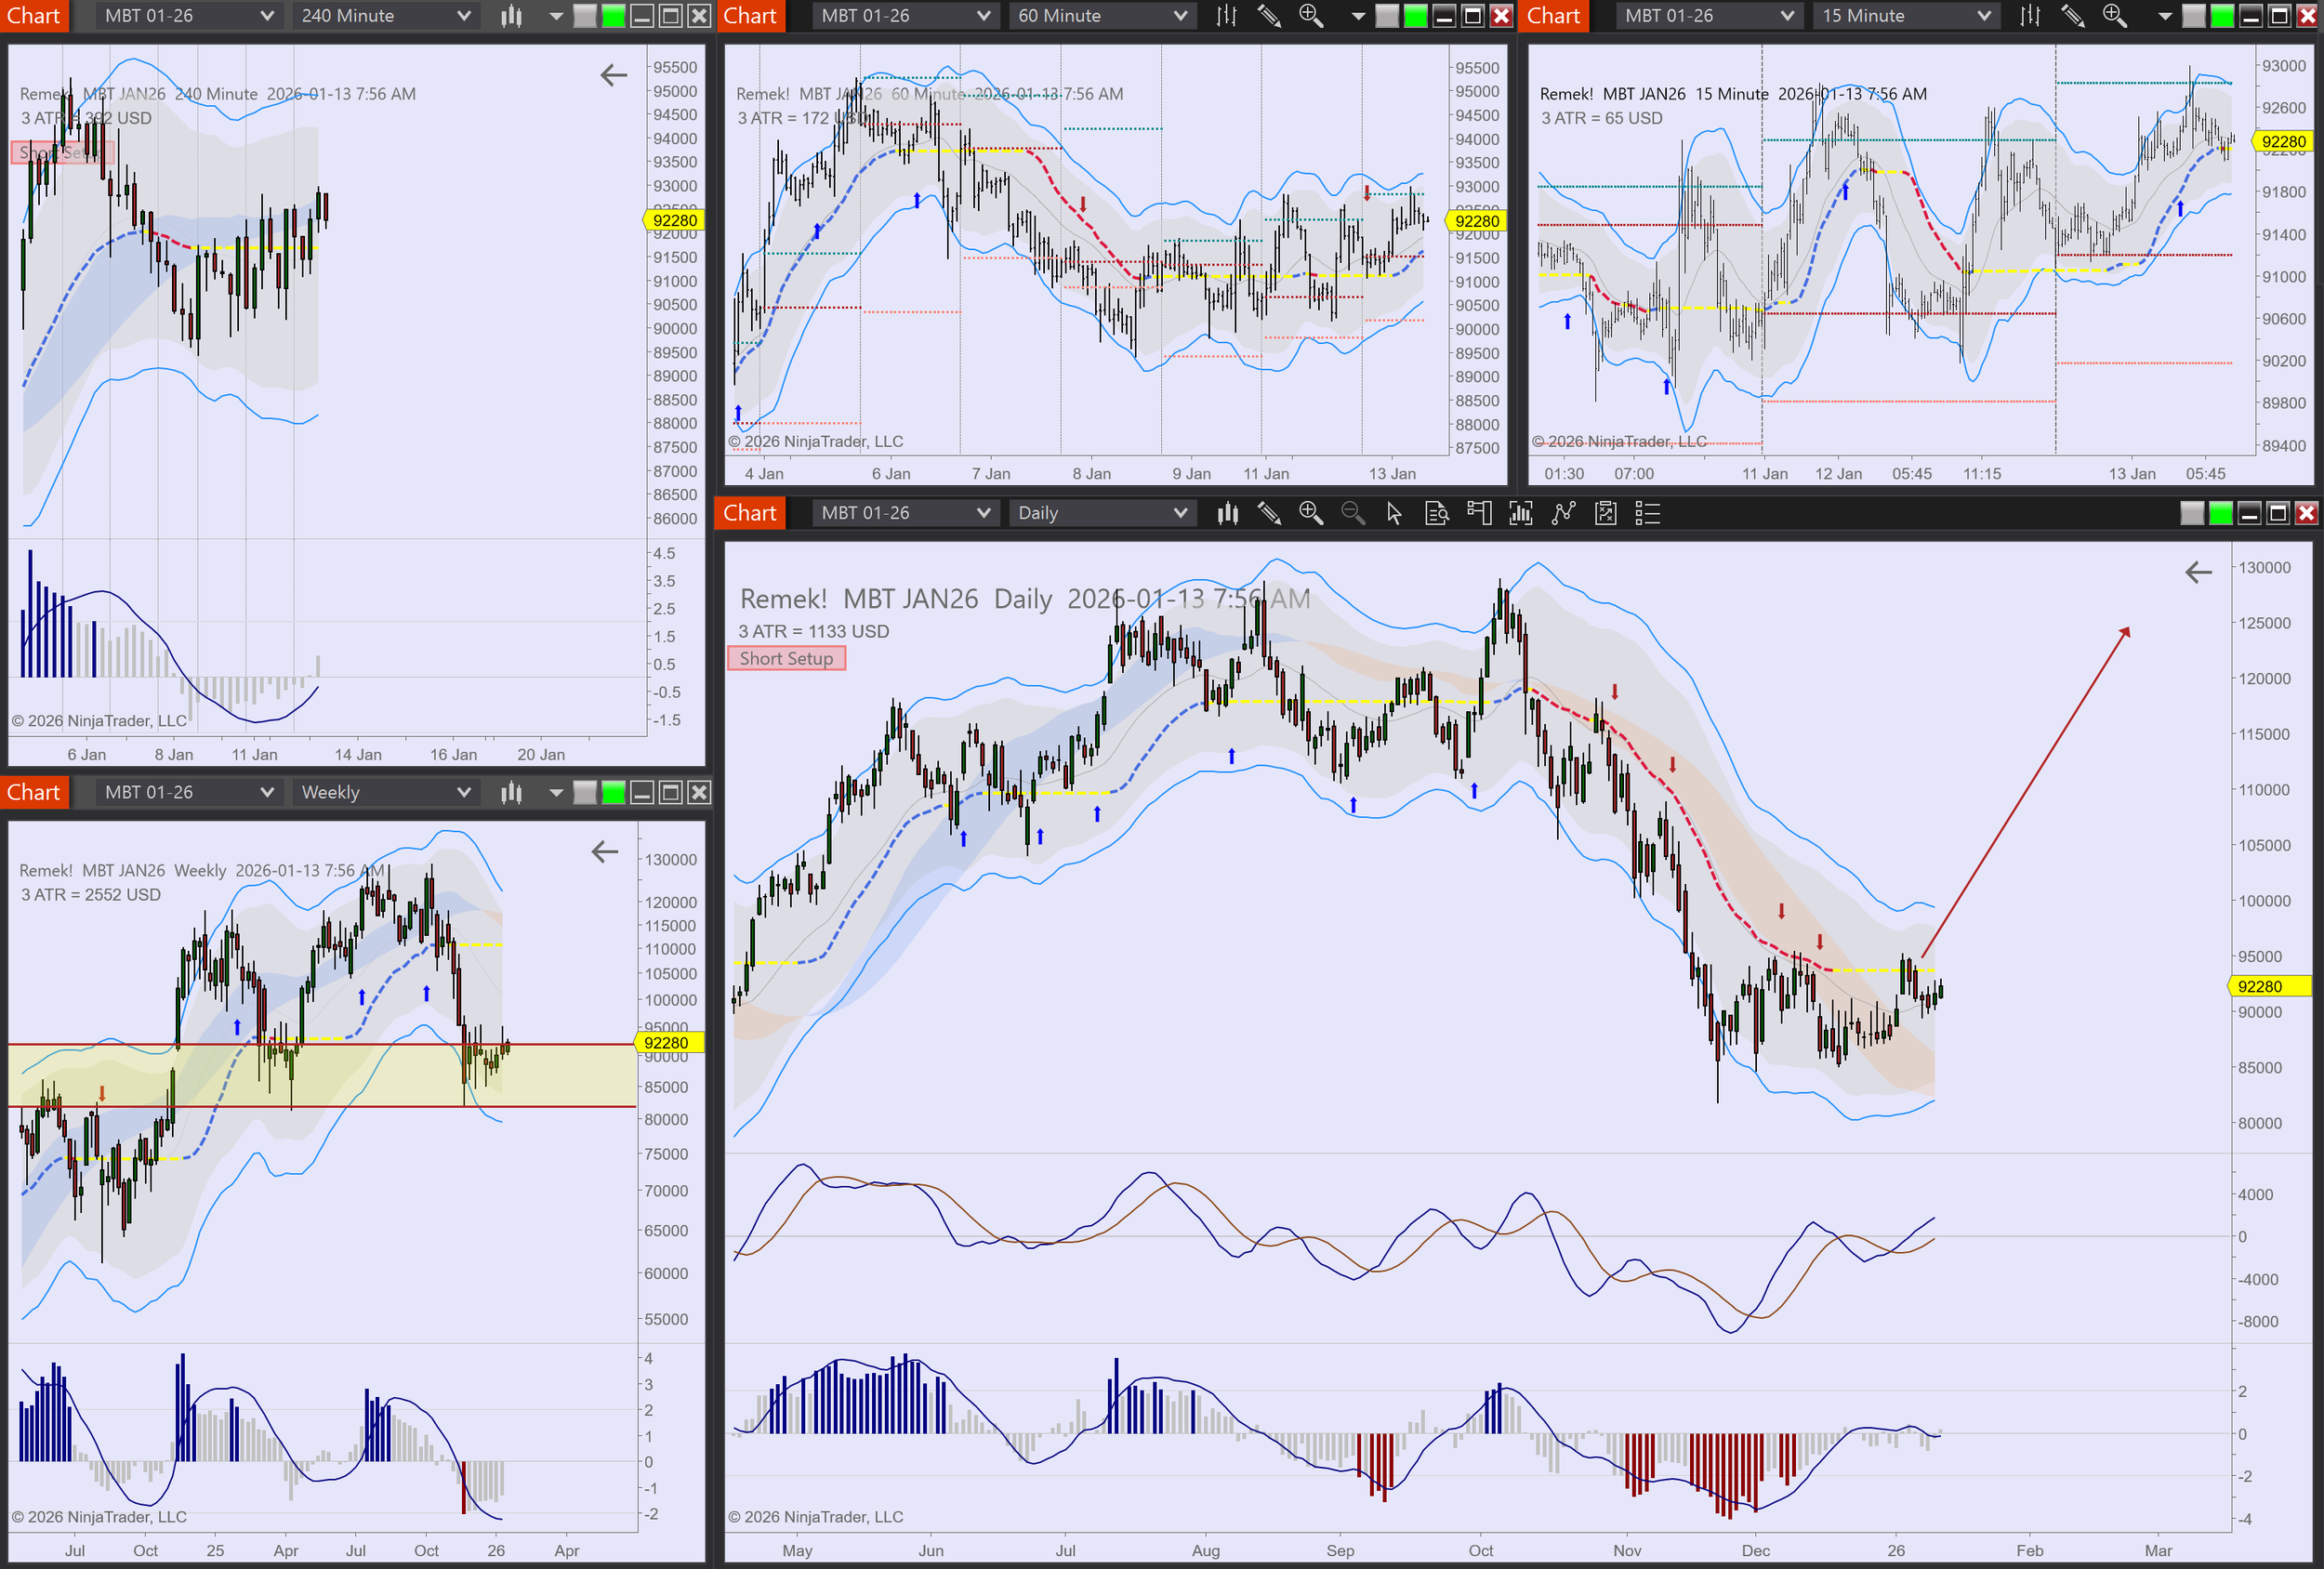Toggle gray link button on 60 Minute chart
This screenshot has width=2324, height=1569.
point(1387,16)
